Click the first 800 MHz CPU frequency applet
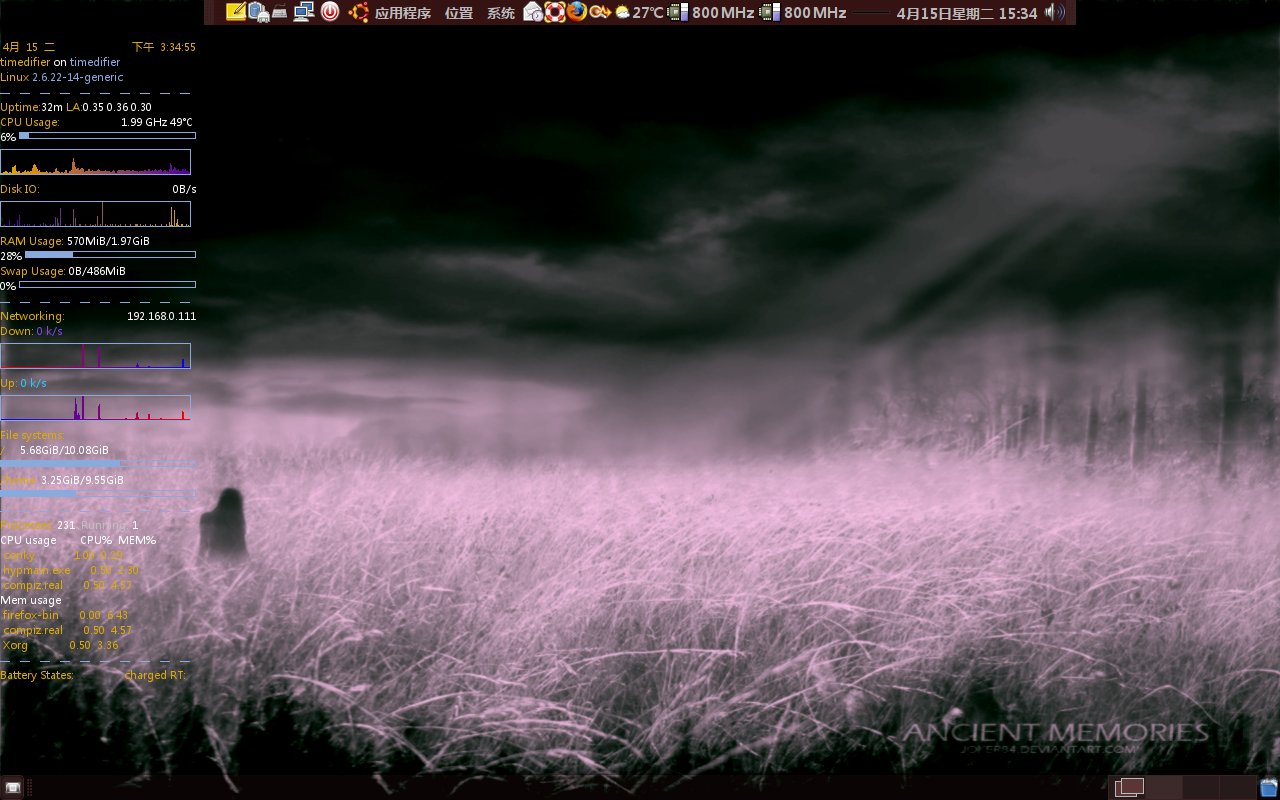The width and height of the screenshot is (1280, 800). 711,12
